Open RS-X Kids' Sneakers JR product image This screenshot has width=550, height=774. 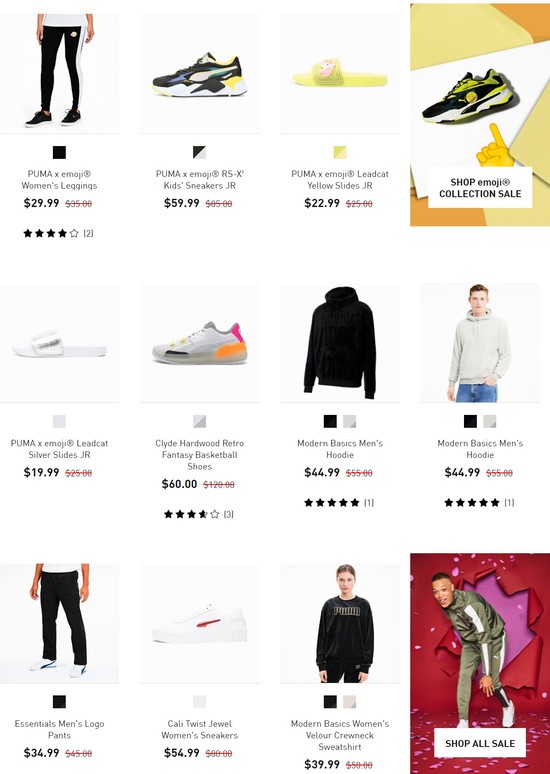click(x=199, y=73)
